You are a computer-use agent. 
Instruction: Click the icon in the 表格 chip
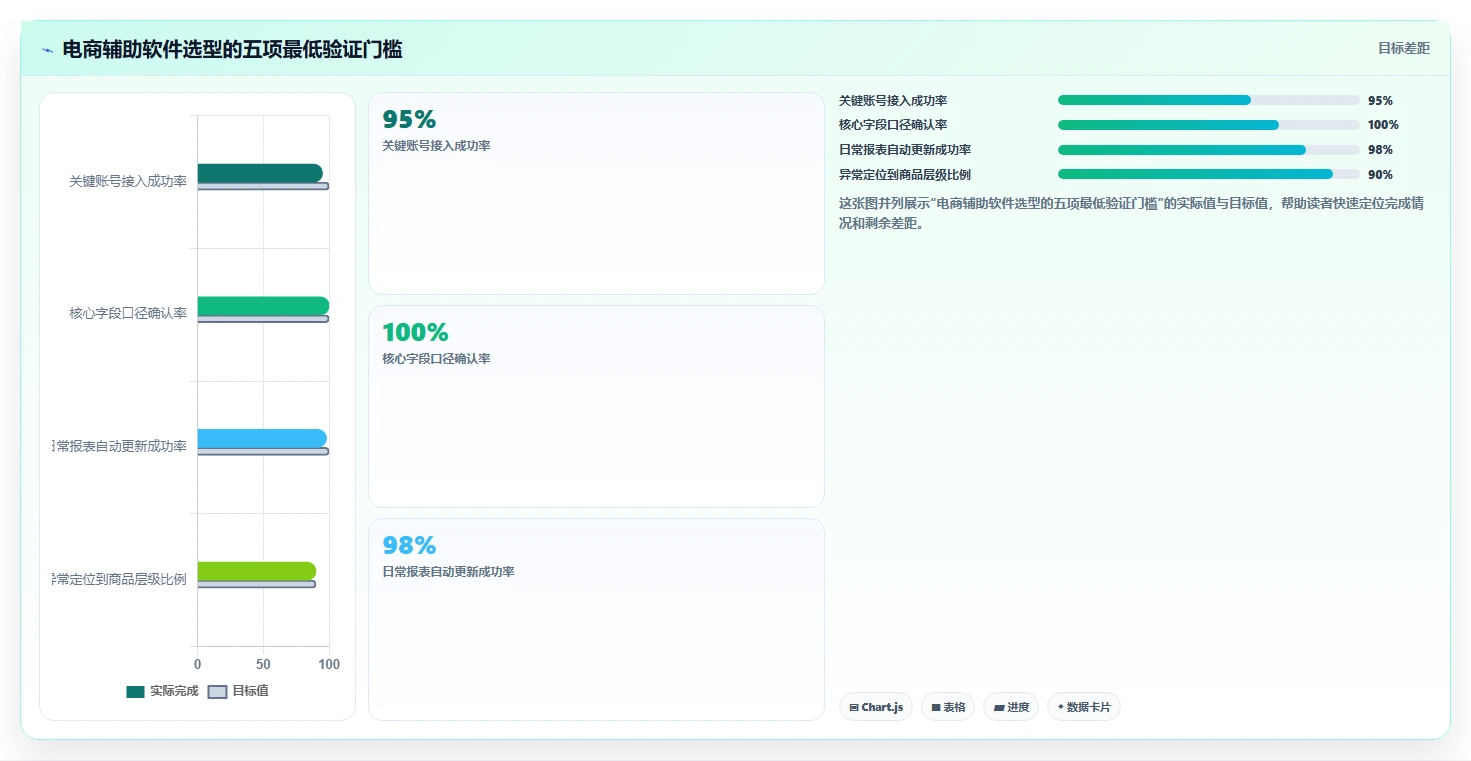pos(936,708)
